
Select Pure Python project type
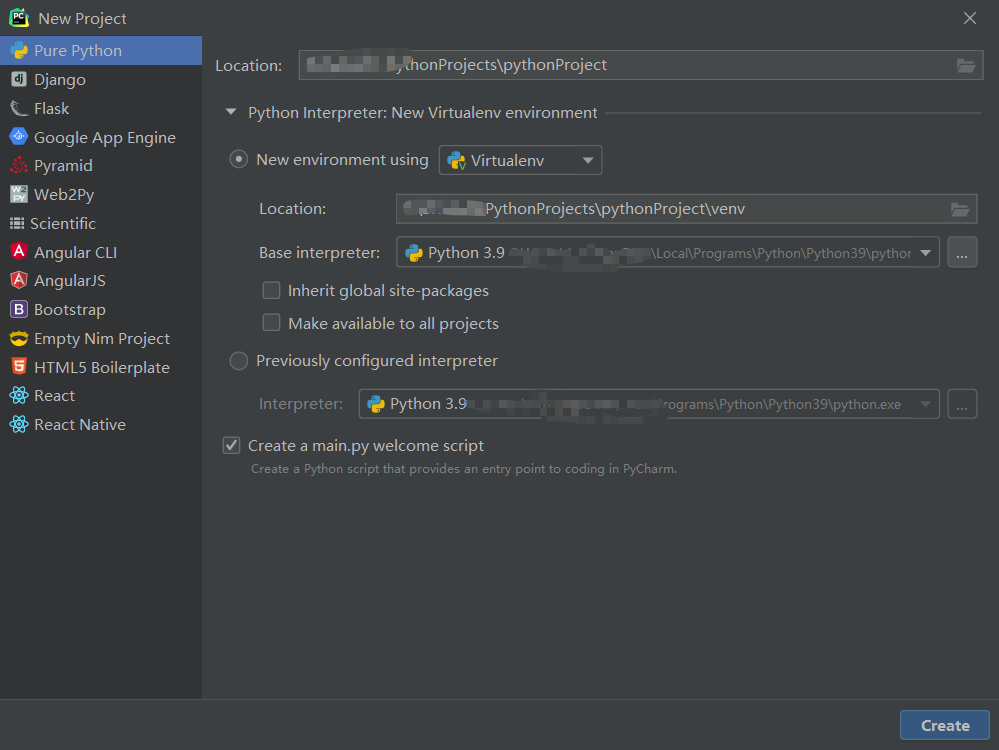101,50
